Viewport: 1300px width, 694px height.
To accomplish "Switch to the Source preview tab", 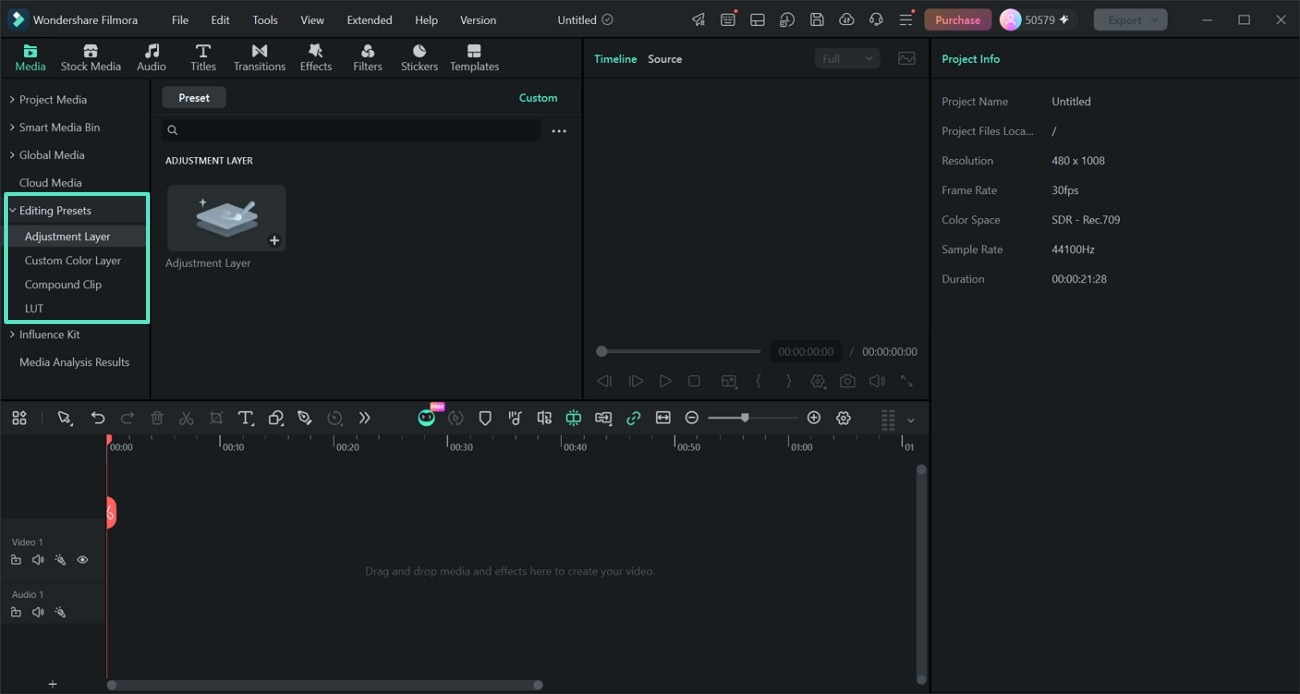I will click(x=664, y=59).
